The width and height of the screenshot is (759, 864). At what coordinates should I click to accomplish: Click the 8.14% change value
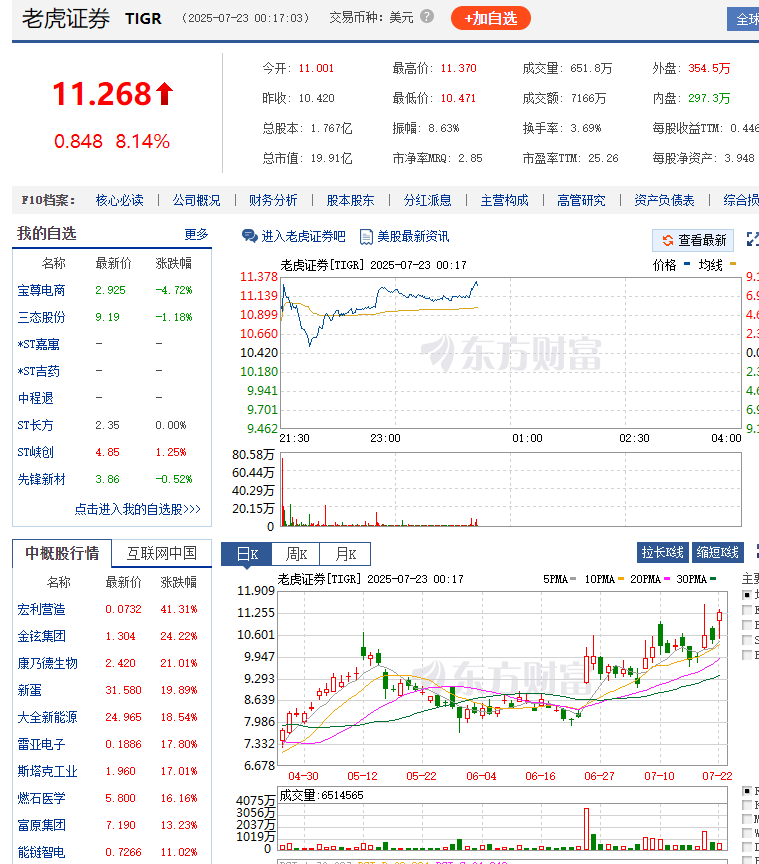tap(143, 142)
